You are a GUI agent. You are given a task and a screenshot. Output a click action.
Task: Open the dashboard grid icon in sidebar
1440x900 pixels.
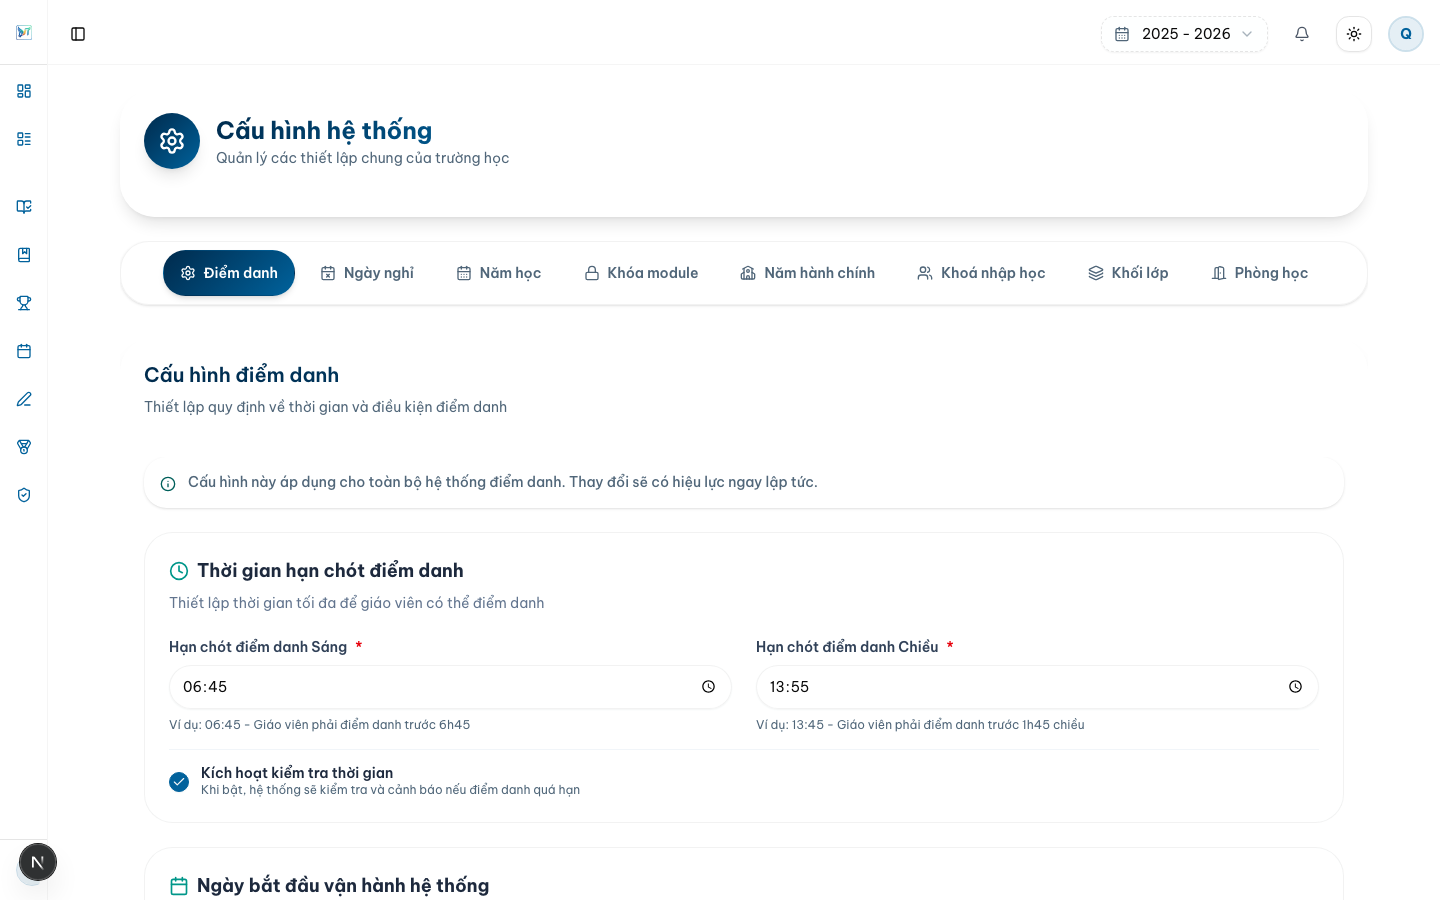(x=24, y=91)
